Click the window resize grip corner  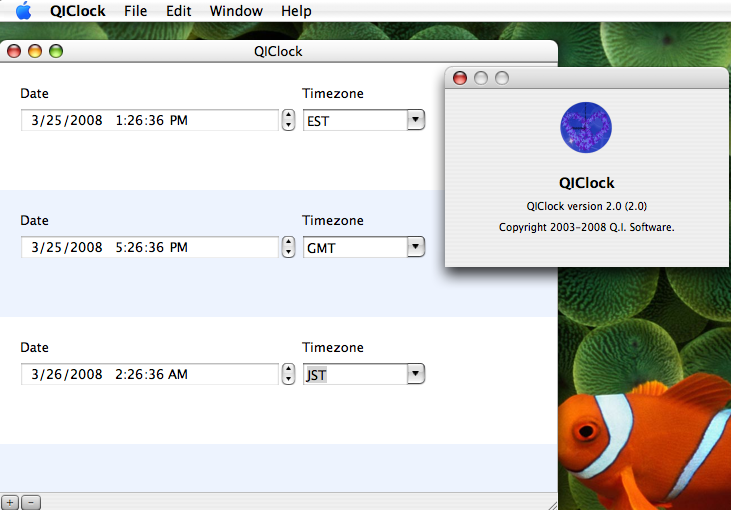(x=552, y=505)
